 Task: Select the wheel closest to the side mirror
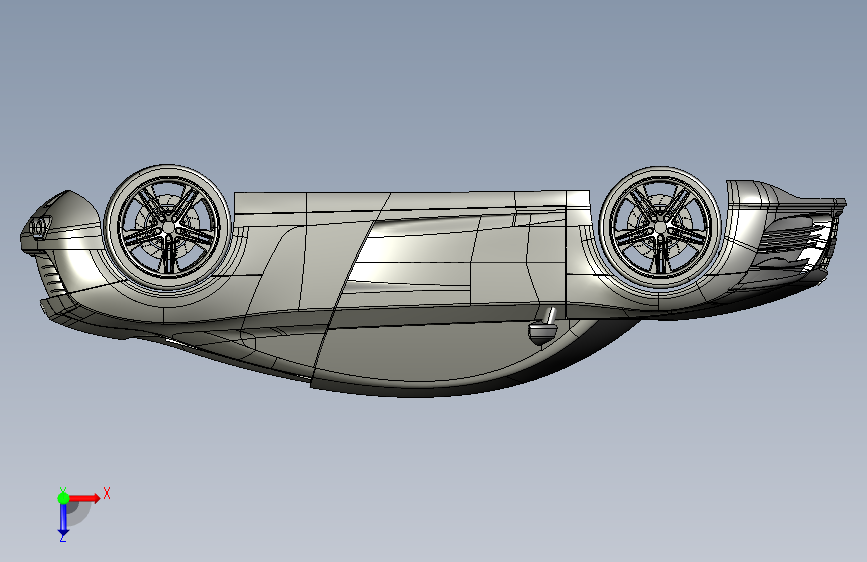pos(660,227)
